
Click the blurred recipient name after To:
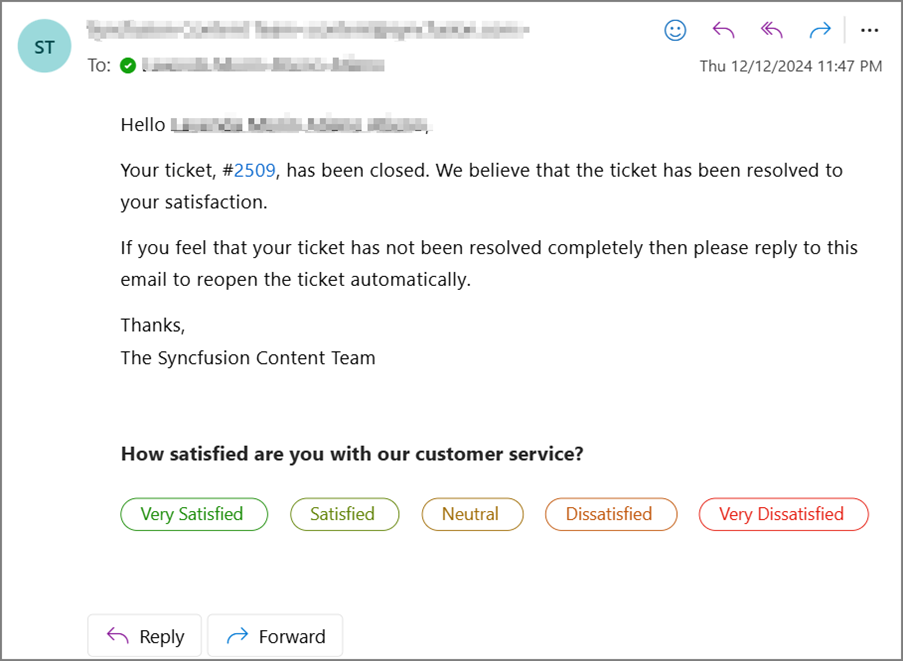click(263, 65)
